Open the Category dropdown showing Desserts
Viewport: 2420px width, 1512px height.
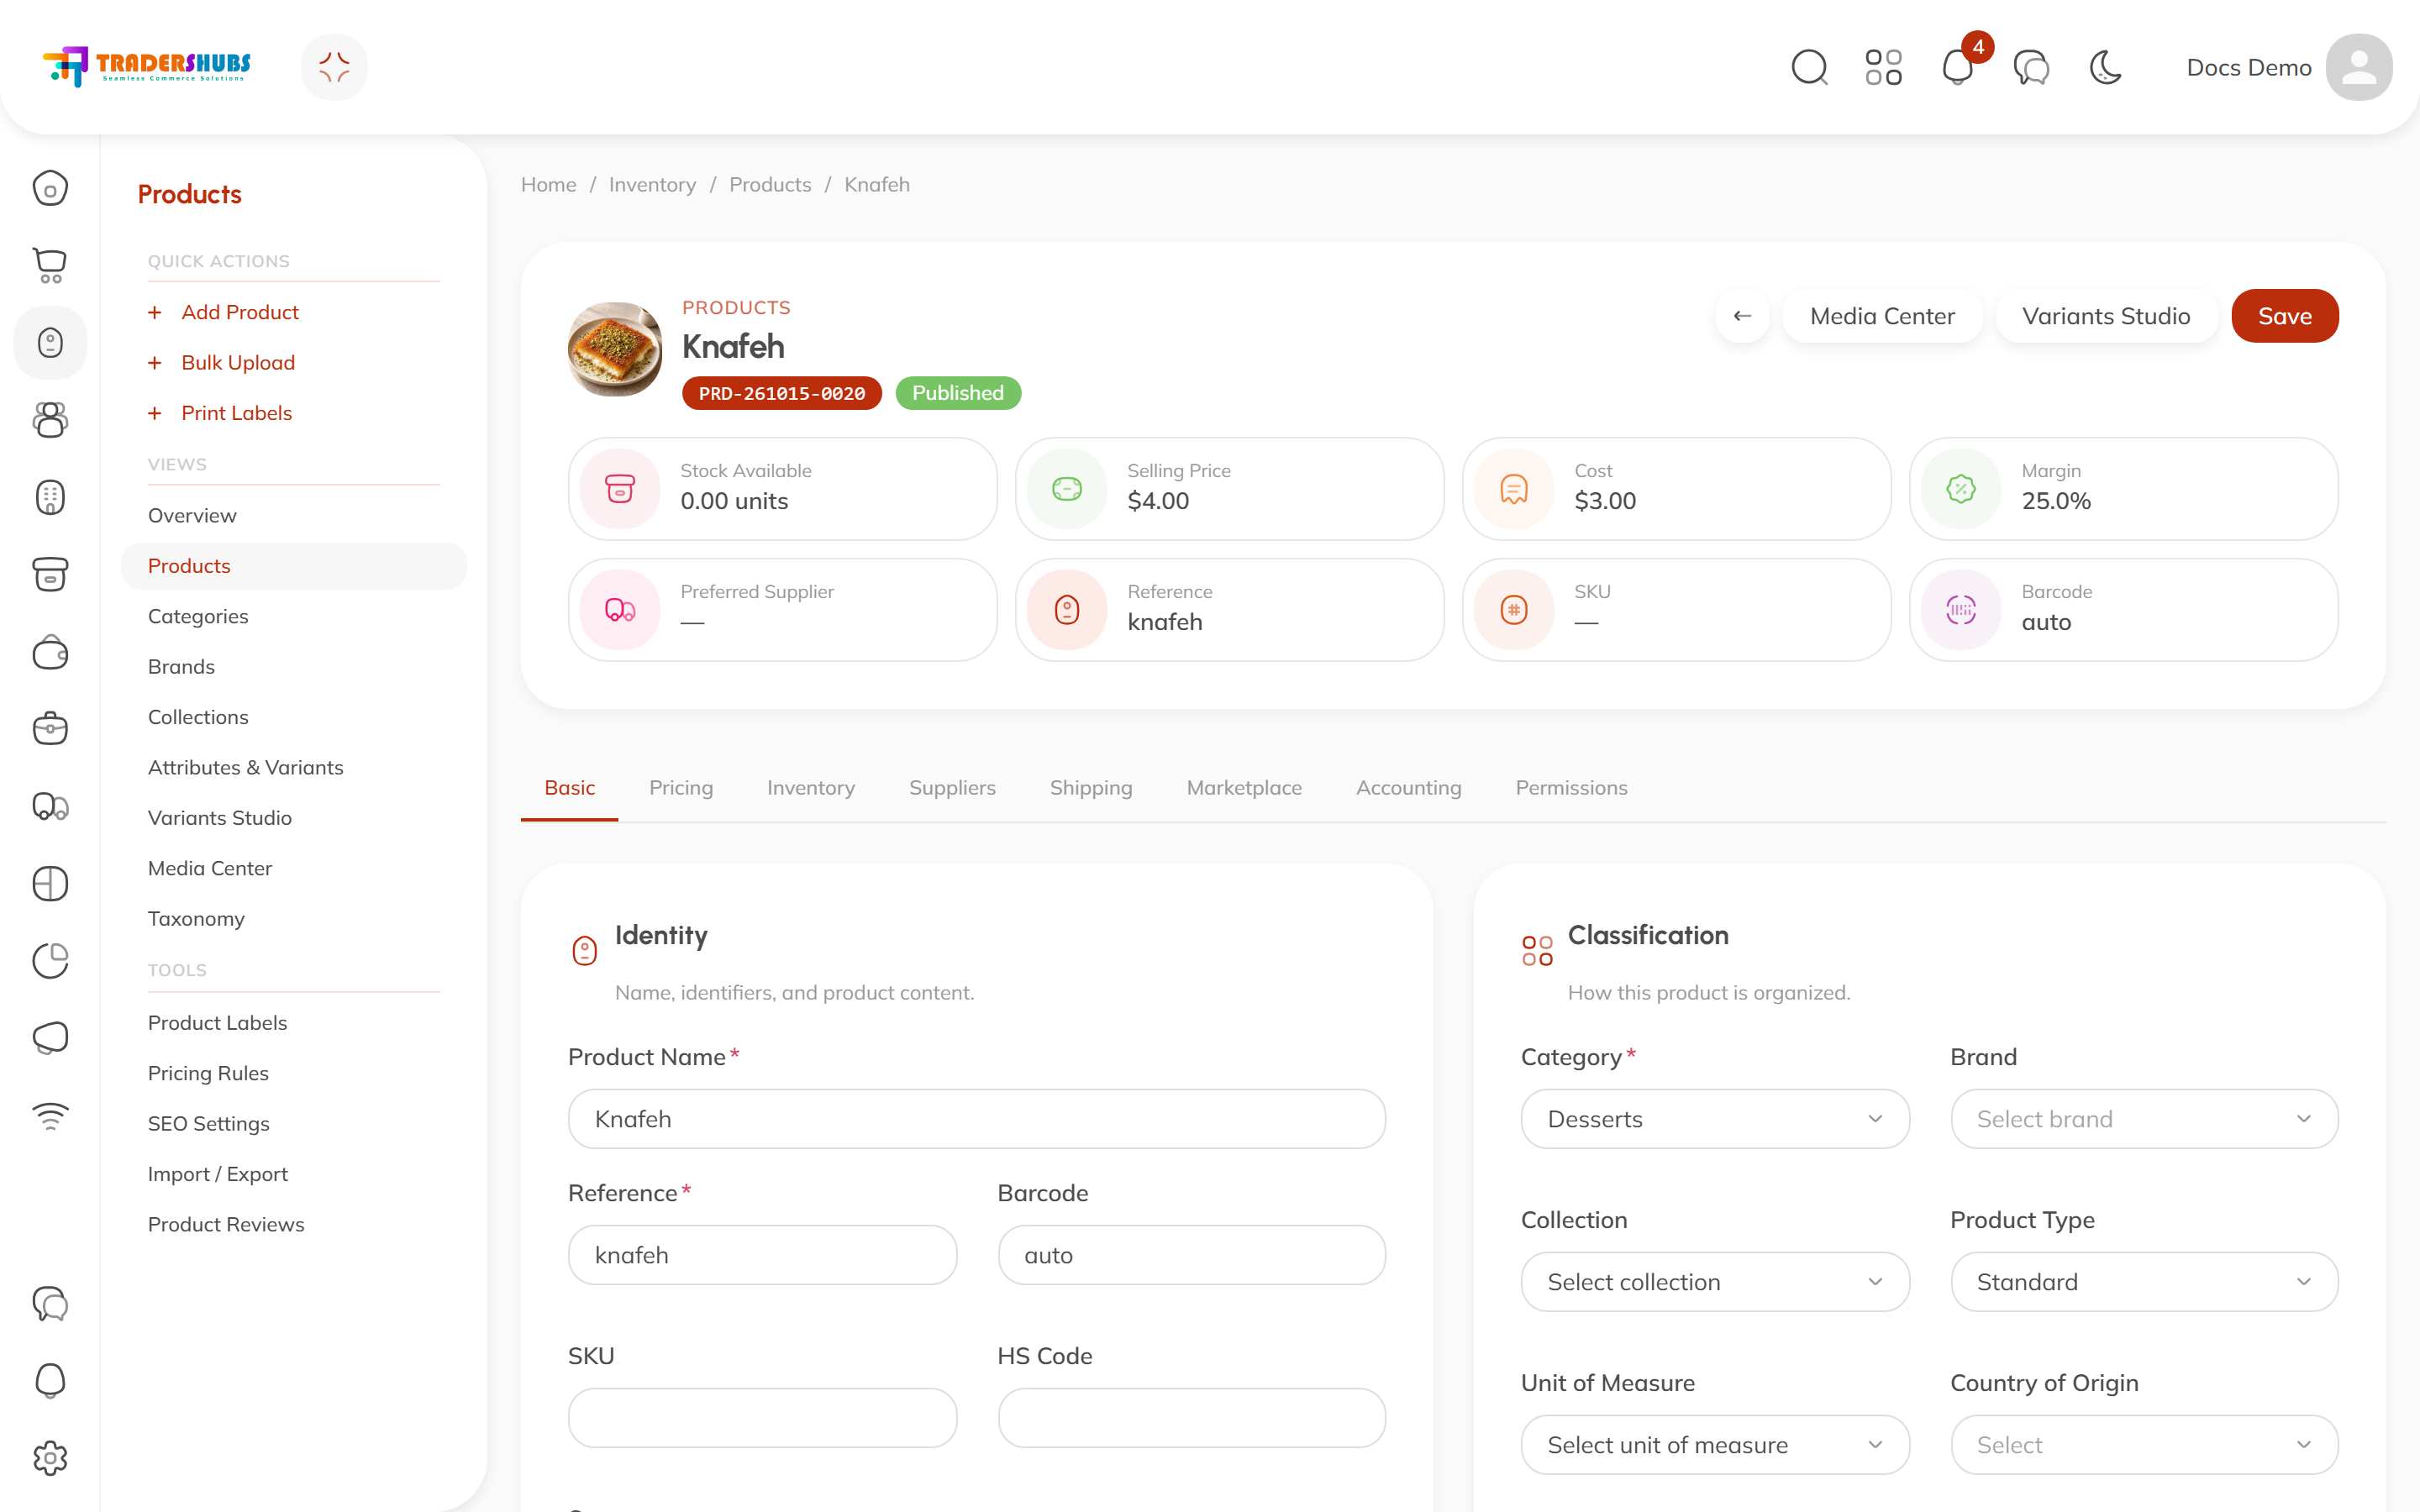pyautogui.click(x=1714, y=1119)
